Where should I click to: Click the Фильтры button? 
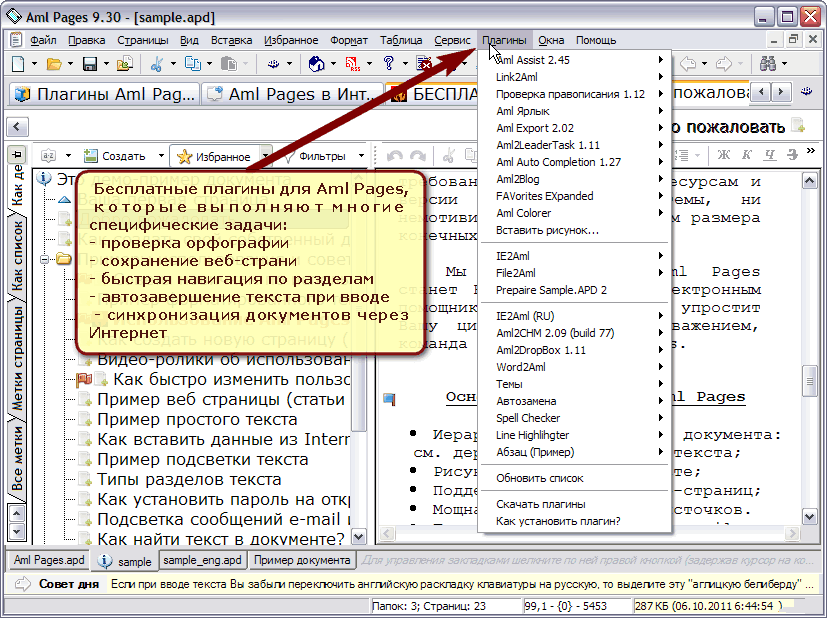(x=315, y=156)
